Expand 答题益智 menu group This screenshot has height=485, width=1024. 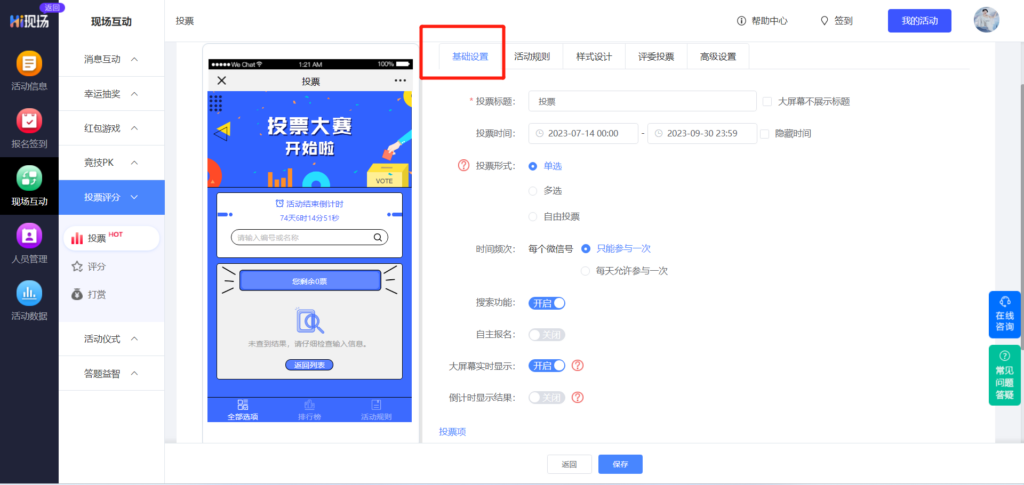pos(112,374)
